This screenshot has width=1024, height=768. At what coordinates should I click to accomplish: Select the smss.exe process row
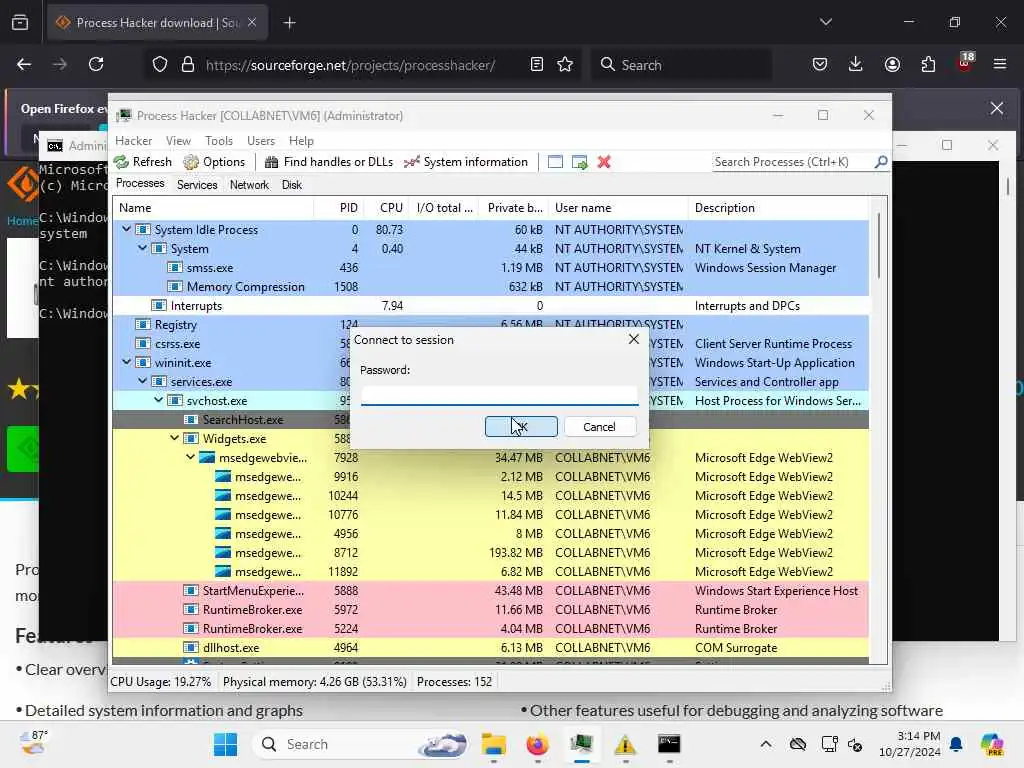point(490,268)
